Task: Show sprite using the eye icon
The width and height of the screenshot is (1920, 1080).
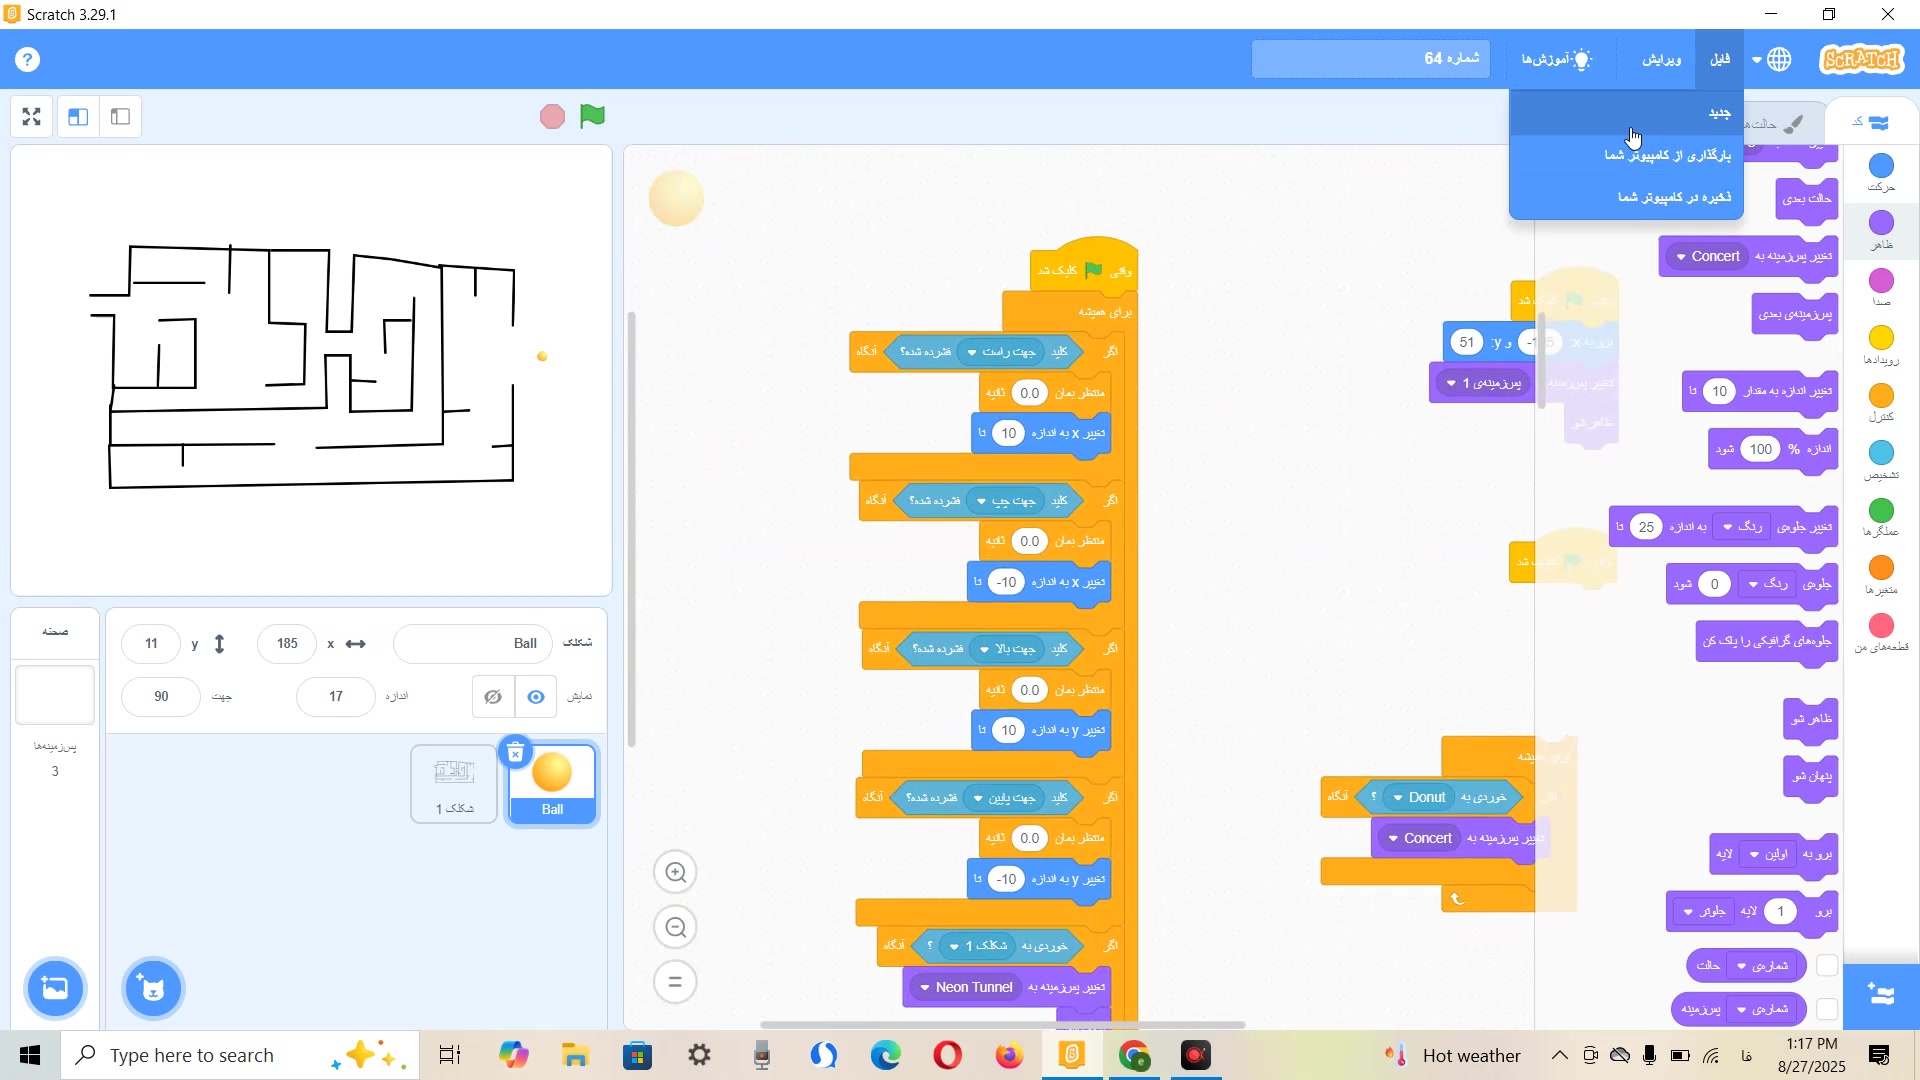Action: 536,697
